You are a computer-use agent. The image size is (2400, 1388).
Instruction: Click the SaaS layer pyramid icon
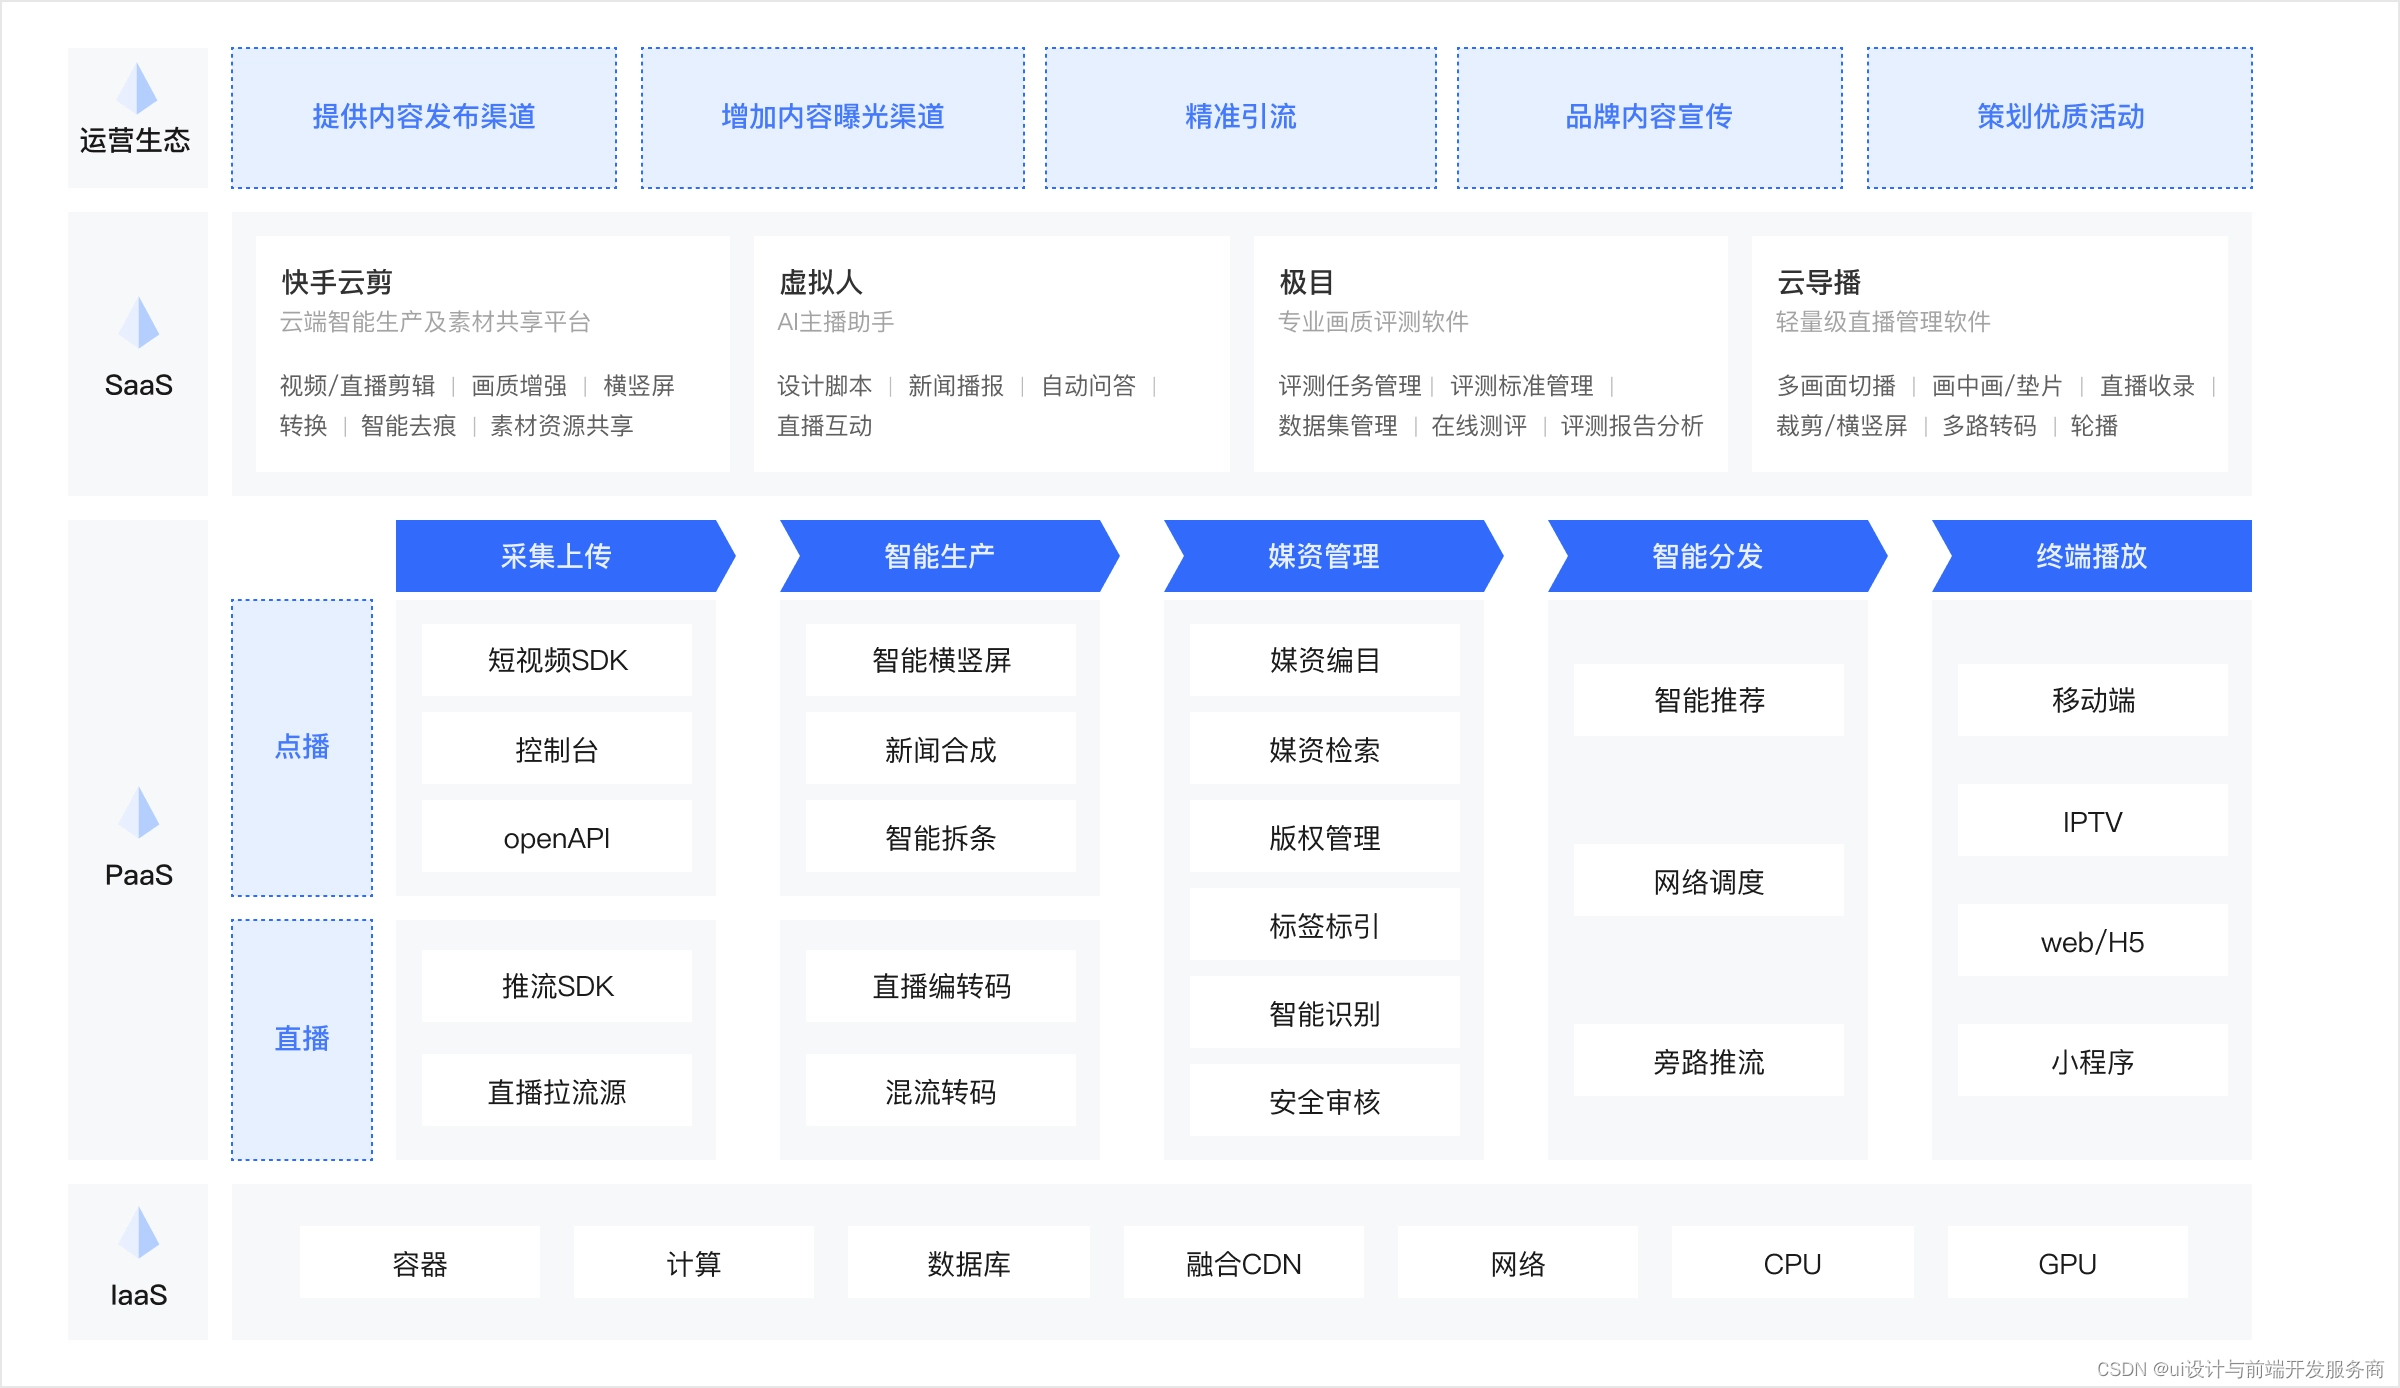tap(138, 322)
